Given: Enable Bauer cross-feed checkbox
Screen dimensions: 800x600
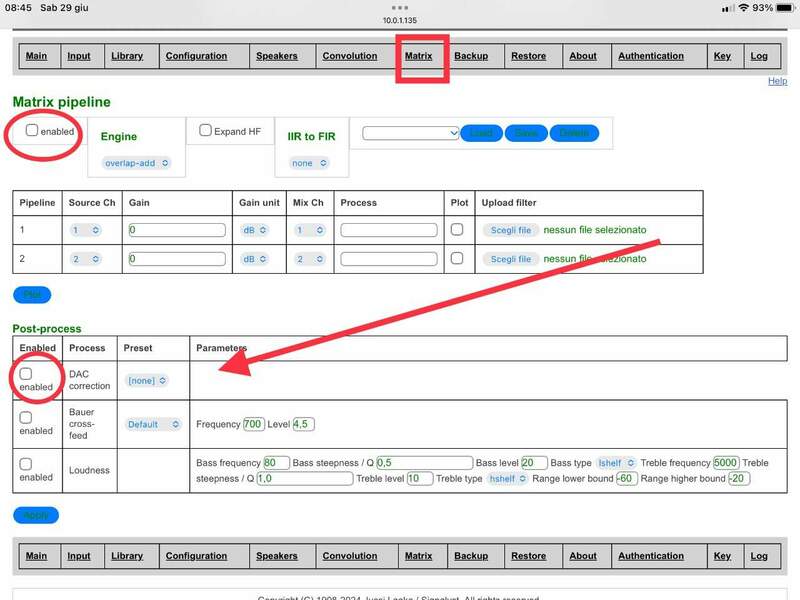Looking at the screenshot, I should pyautogui.click(x=26, y=418).
